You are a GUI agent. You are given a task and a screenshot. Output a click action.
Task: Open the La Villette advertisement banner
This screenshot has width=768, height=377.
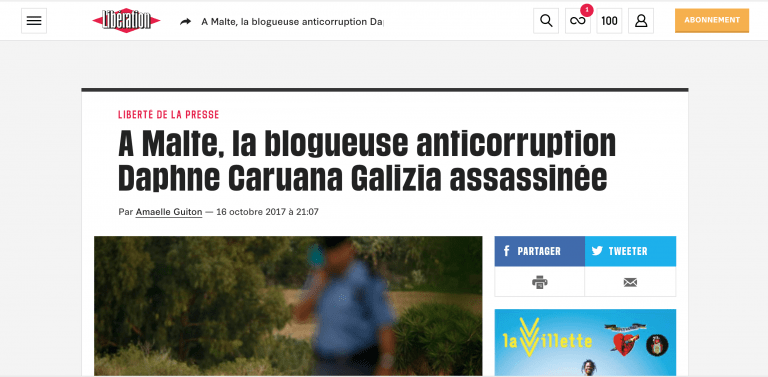pyautogui.click(x=585, y=342)
